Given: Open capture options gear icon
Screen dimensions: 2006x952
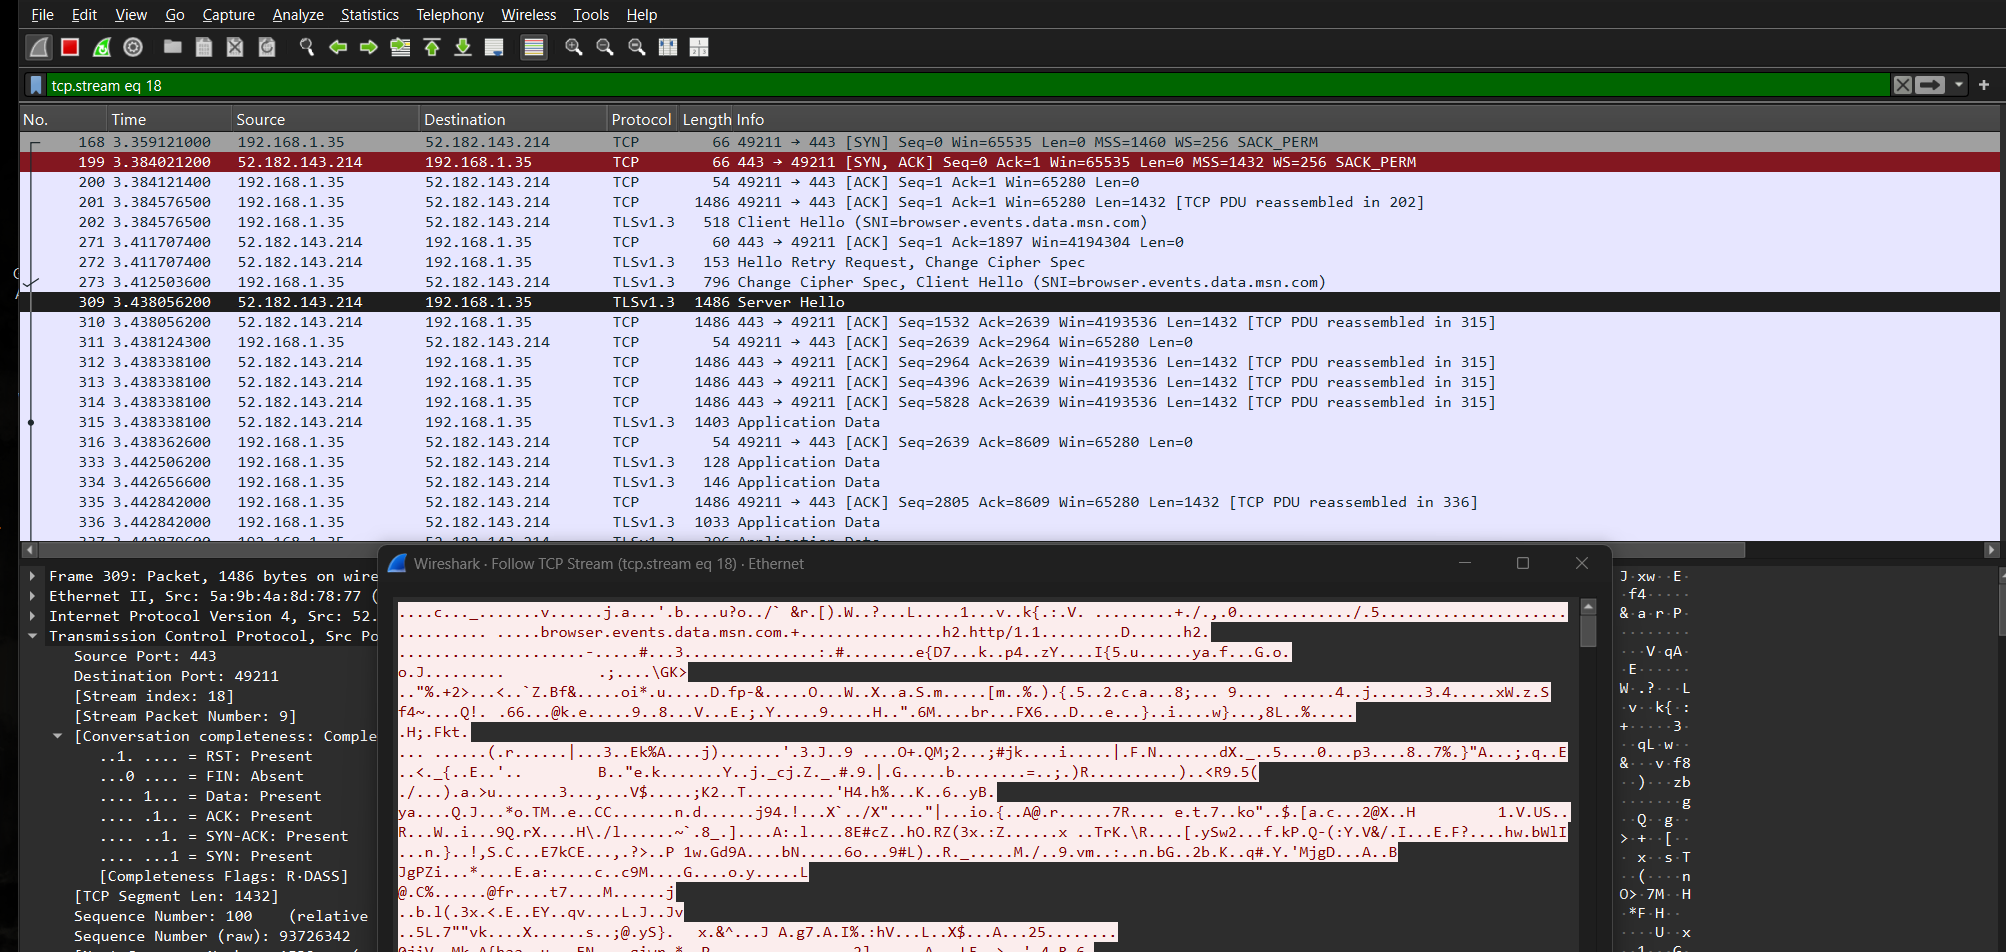Looking at the screenshot, I should [x=133, y=47].
